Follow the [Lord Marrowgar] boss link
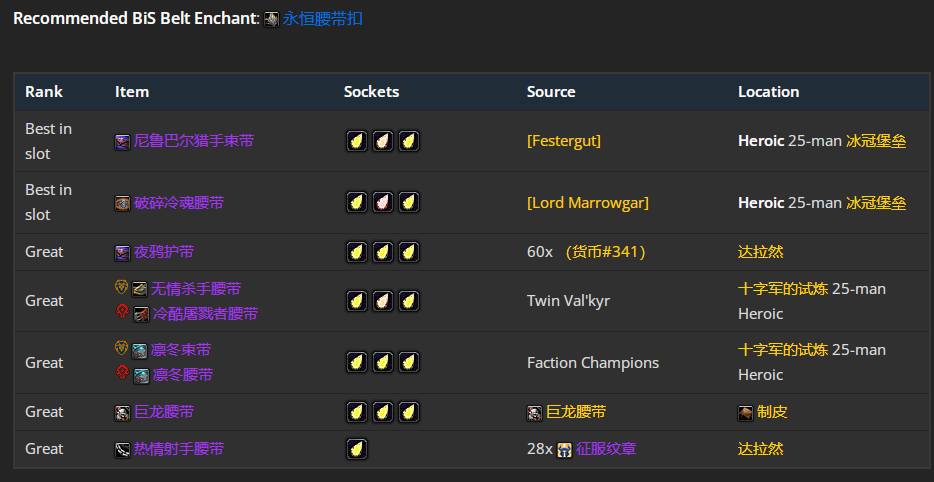 click(x=588, y=203)
